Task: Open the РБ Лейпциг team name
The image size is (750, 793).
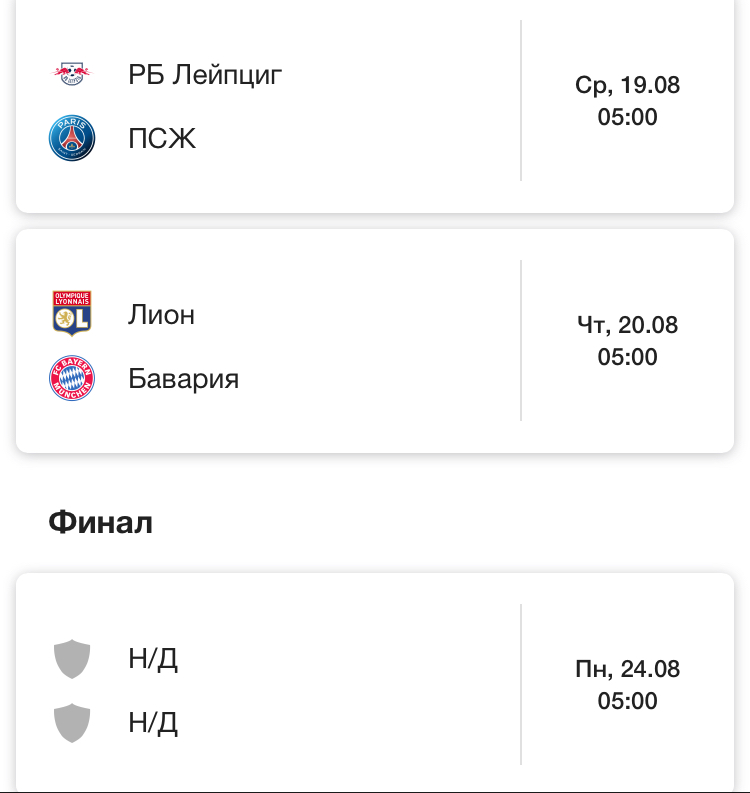Action: (205, 74)
